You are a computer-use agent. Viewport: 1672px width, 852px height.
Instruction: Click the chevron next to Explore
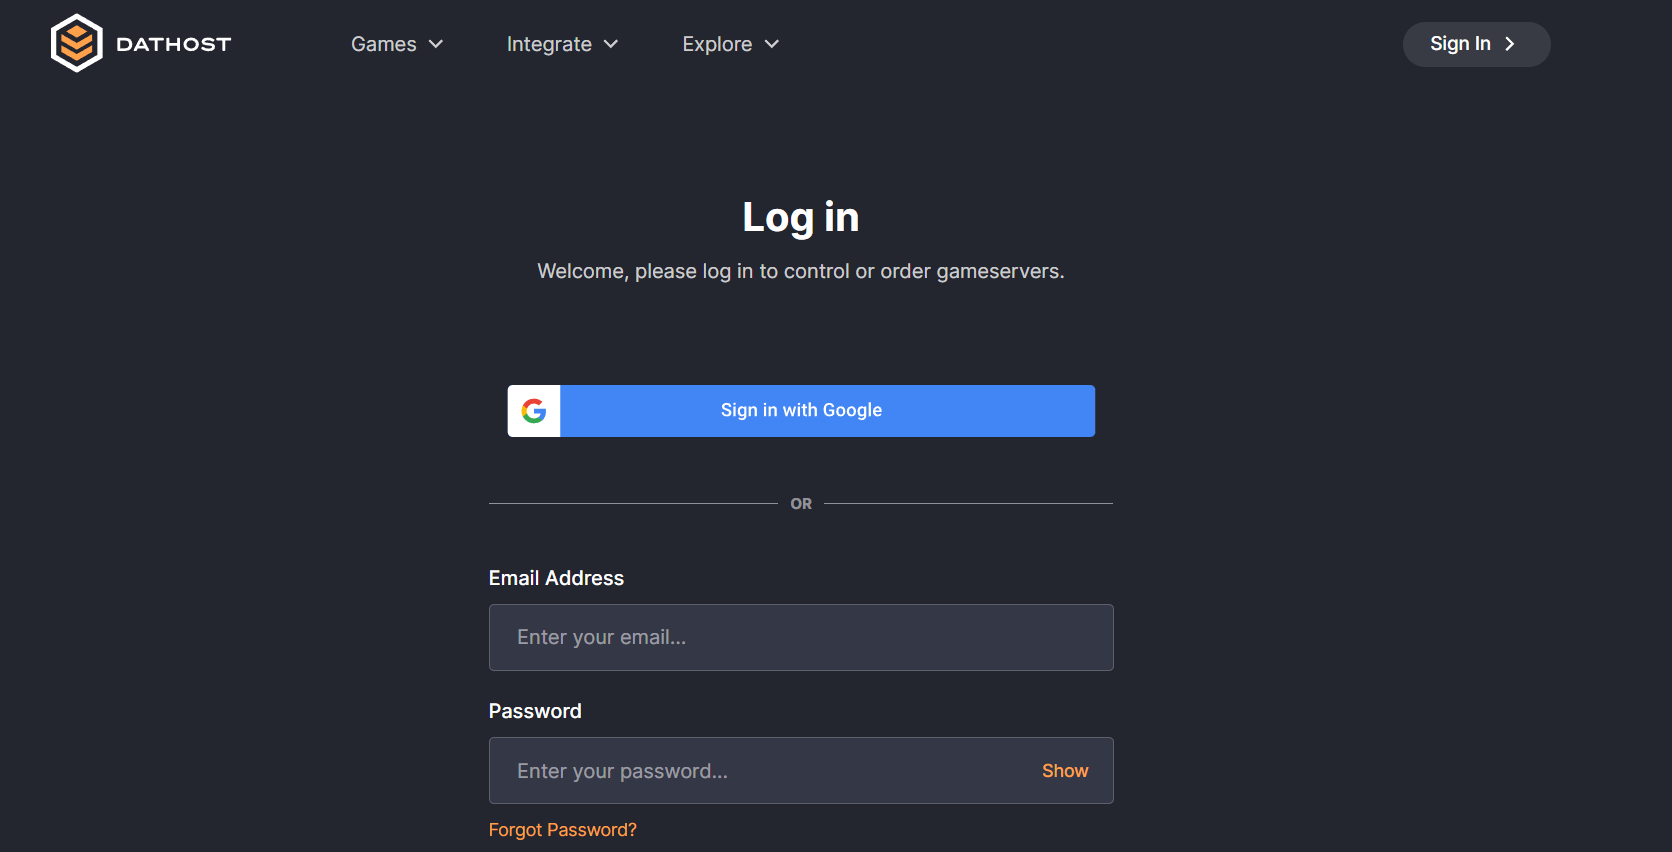771,44
